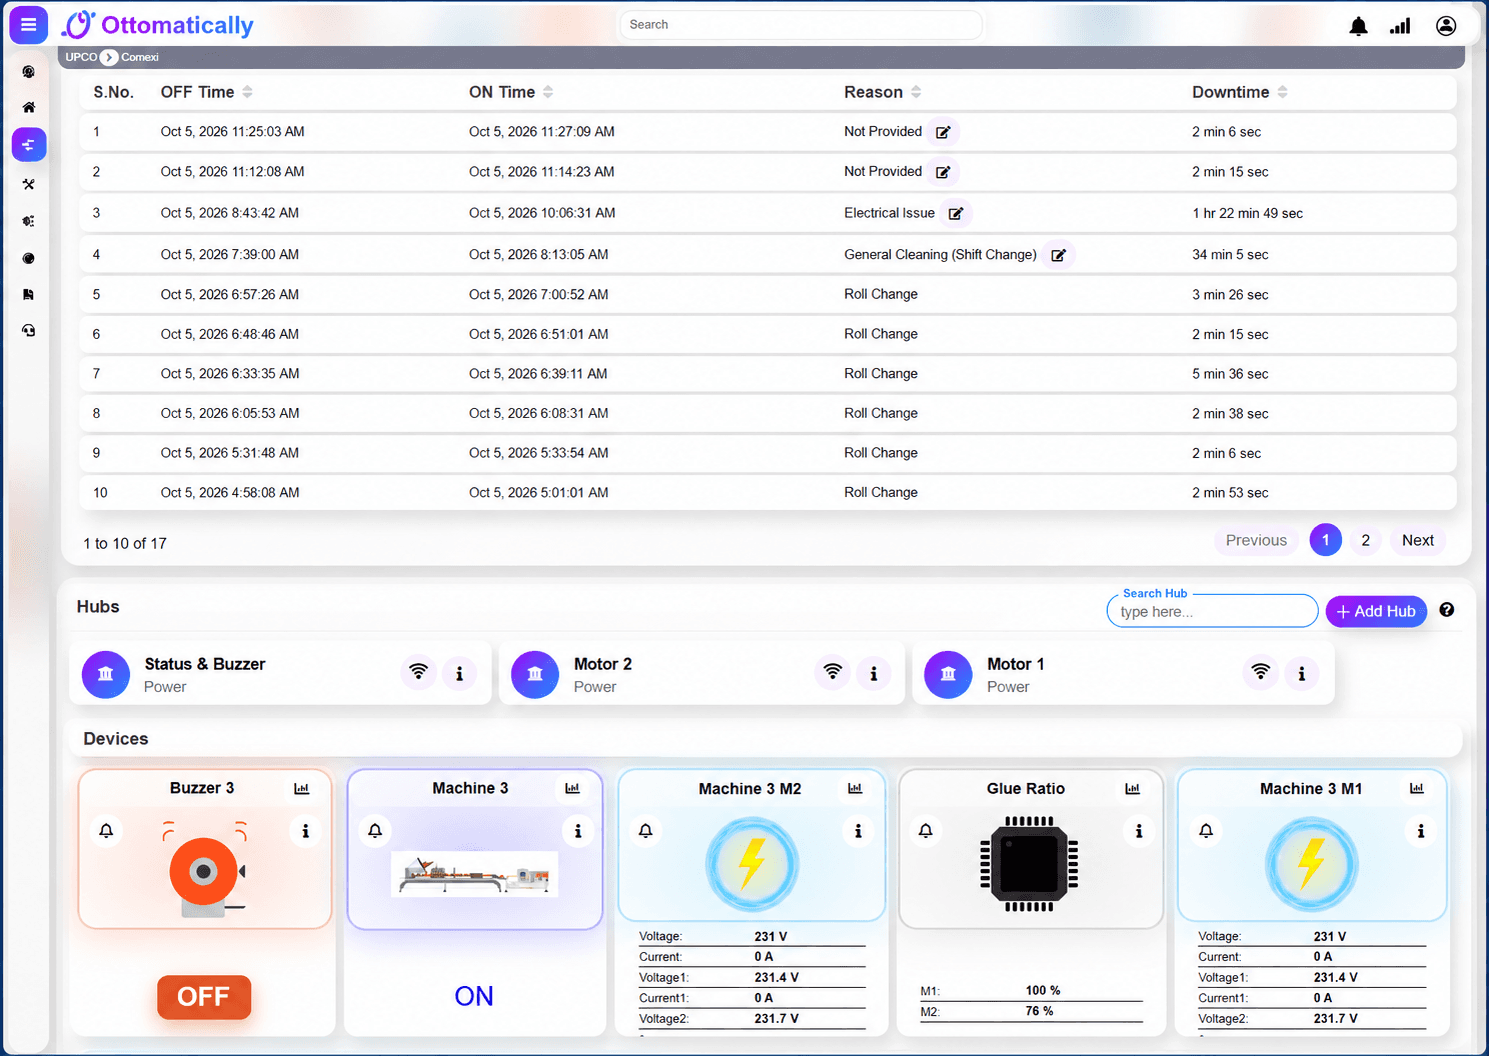Image resolution: width=1489 pixels, height=1056 pixels.
Task: Open the active sliders icon in the sidebar
Action: tap(29, 145)
